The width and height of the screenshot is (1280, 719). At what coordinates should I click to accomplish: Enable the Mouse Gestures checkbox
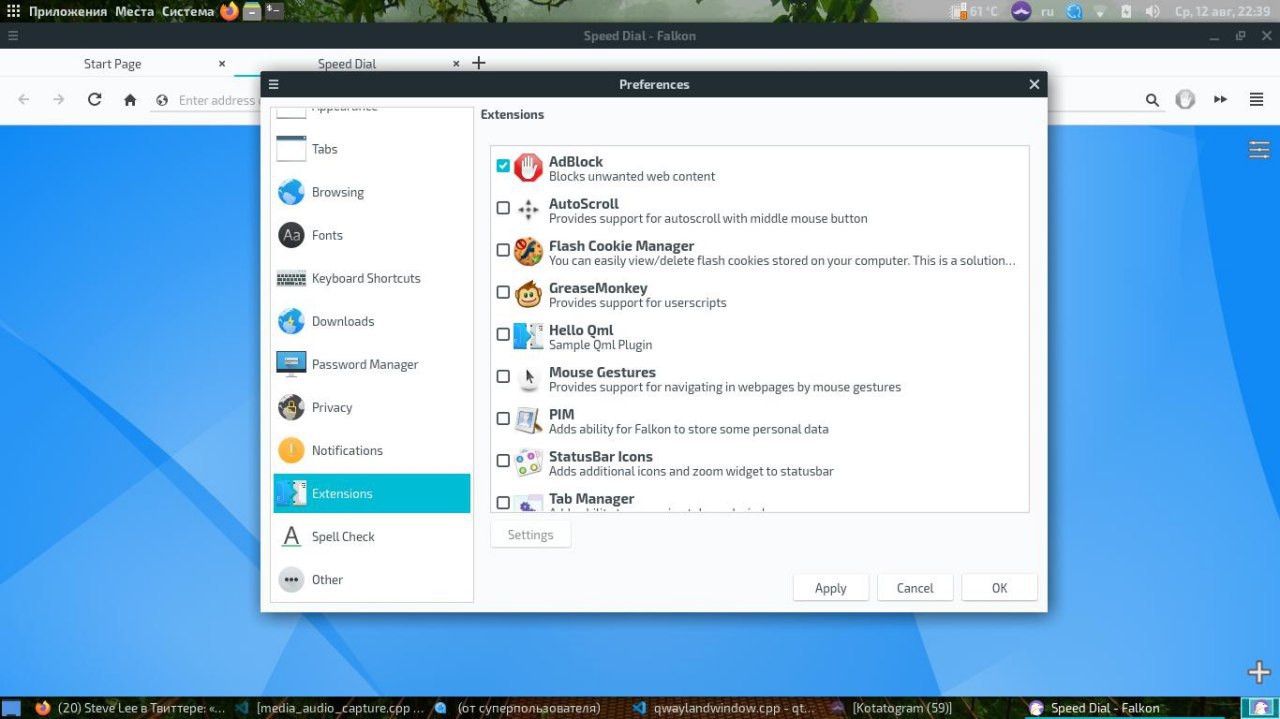[x=503, y=376]
